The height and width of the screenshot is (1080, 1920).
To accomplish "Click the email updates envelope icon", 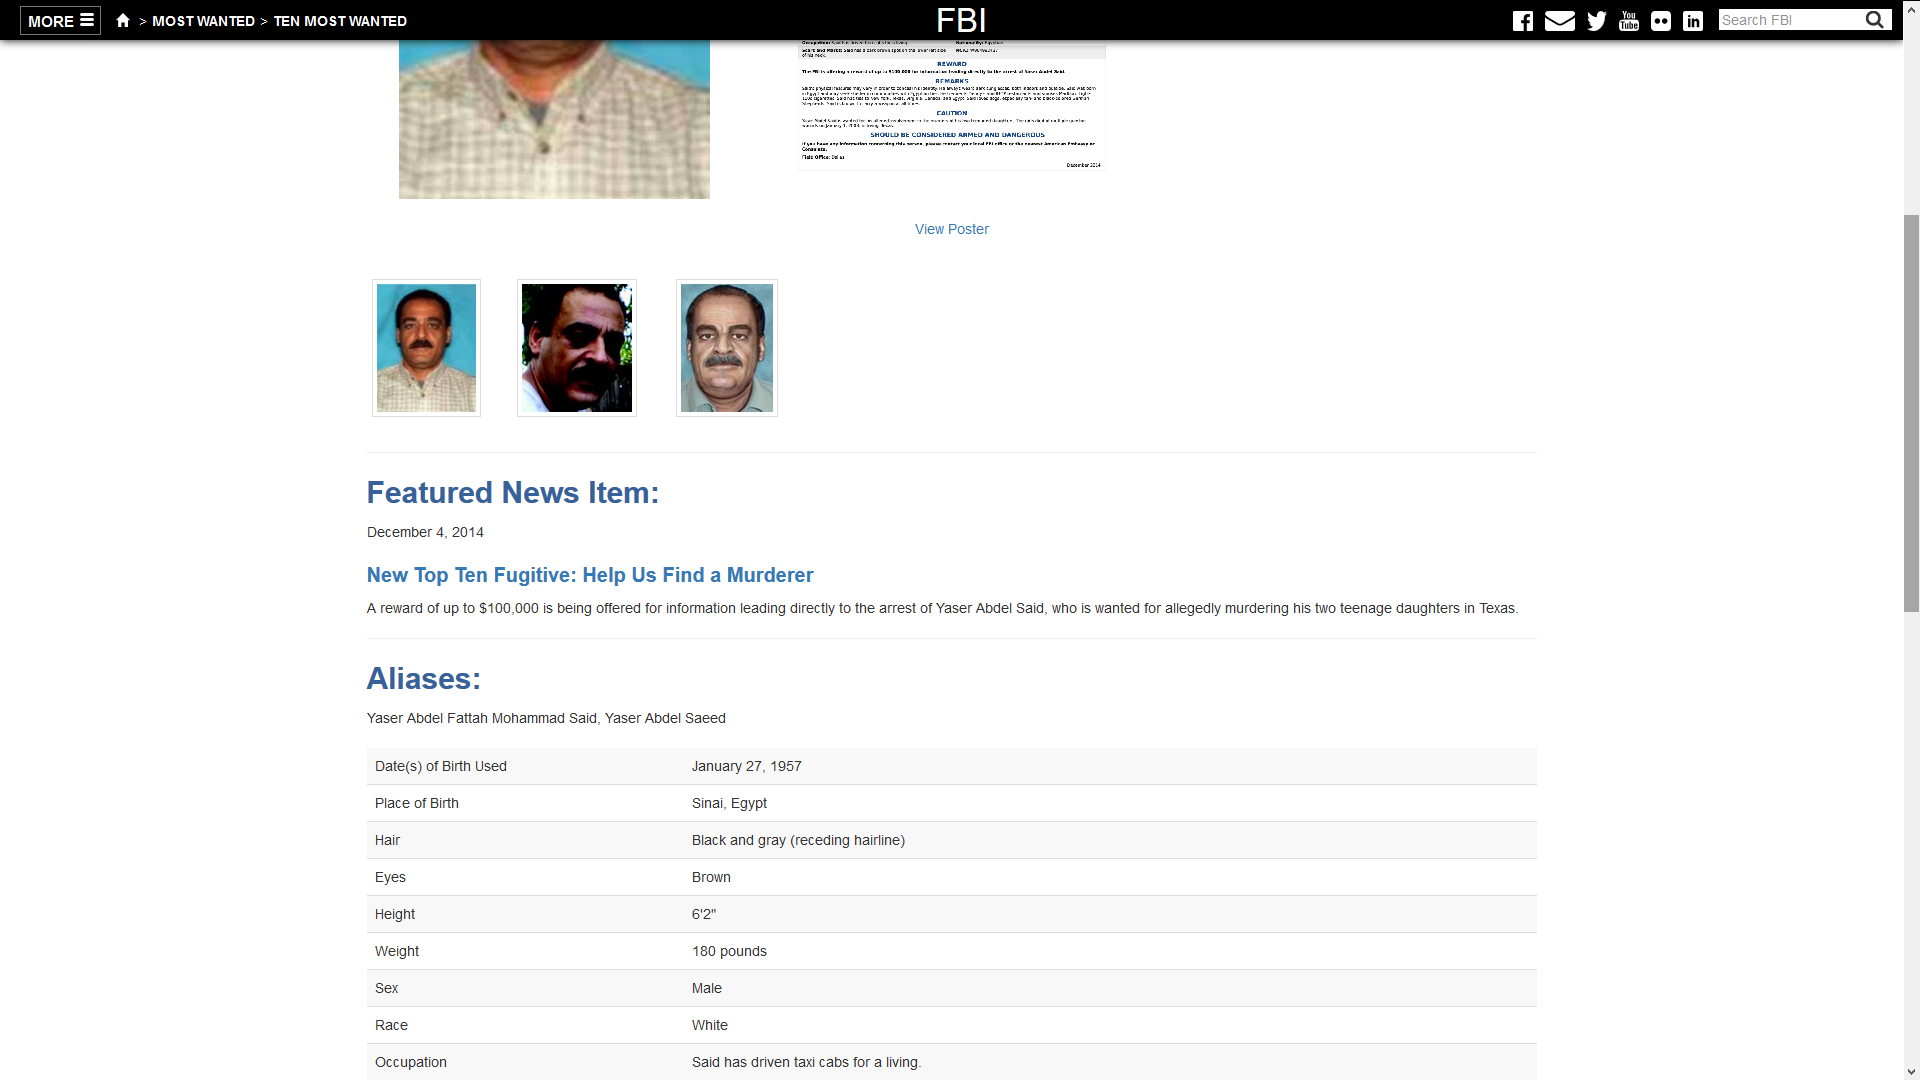I will 1559,21.
